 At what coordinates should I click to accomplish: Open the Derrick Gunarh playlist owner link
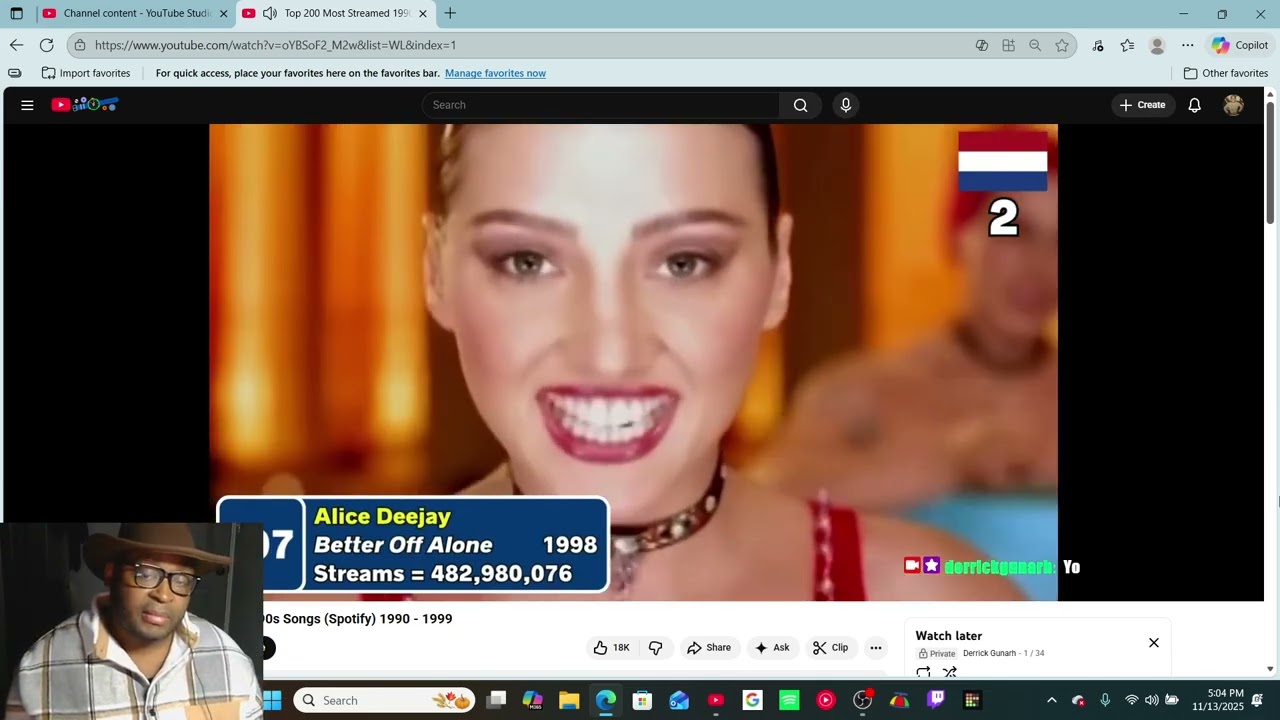(989, 654)
